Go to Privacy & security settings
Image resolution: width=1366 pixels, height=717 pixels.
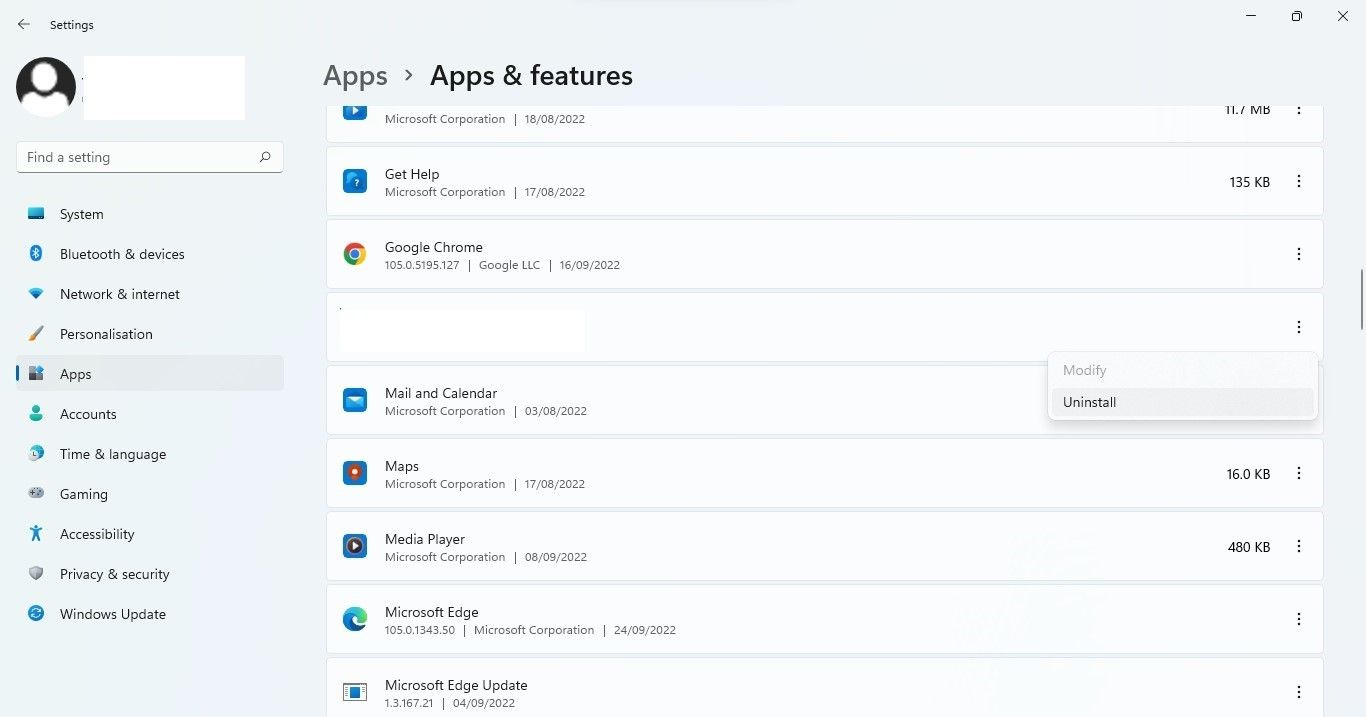(x=150, y=574)
